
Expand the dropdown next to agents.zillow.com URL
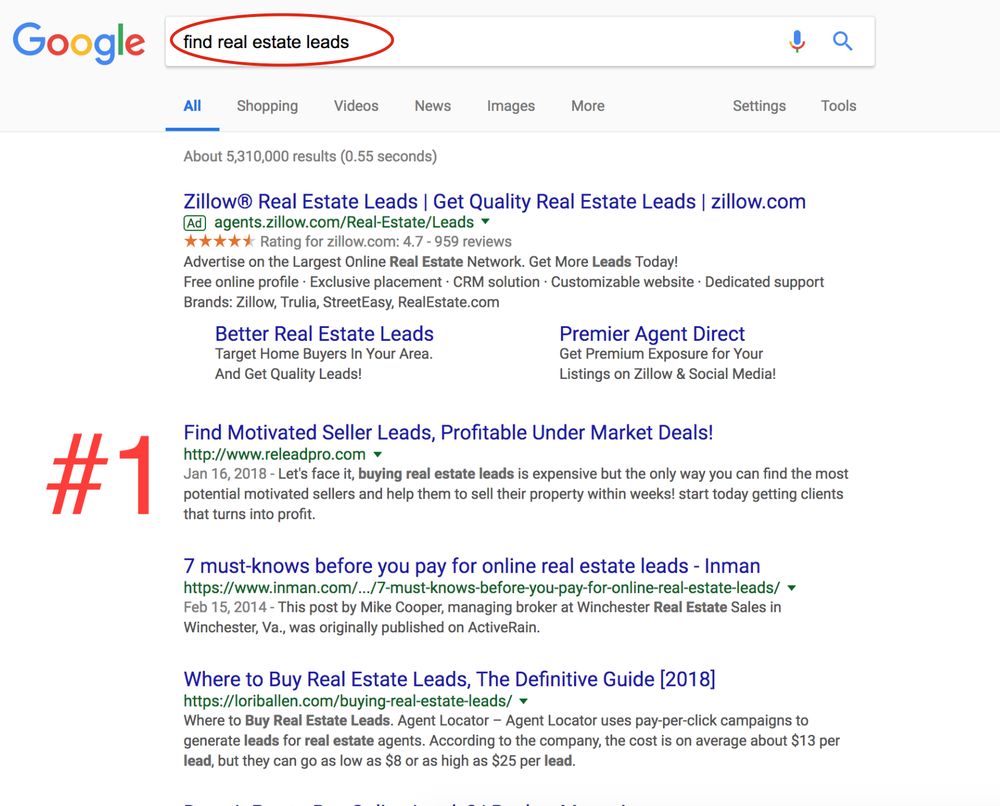(x=485, y=222)
